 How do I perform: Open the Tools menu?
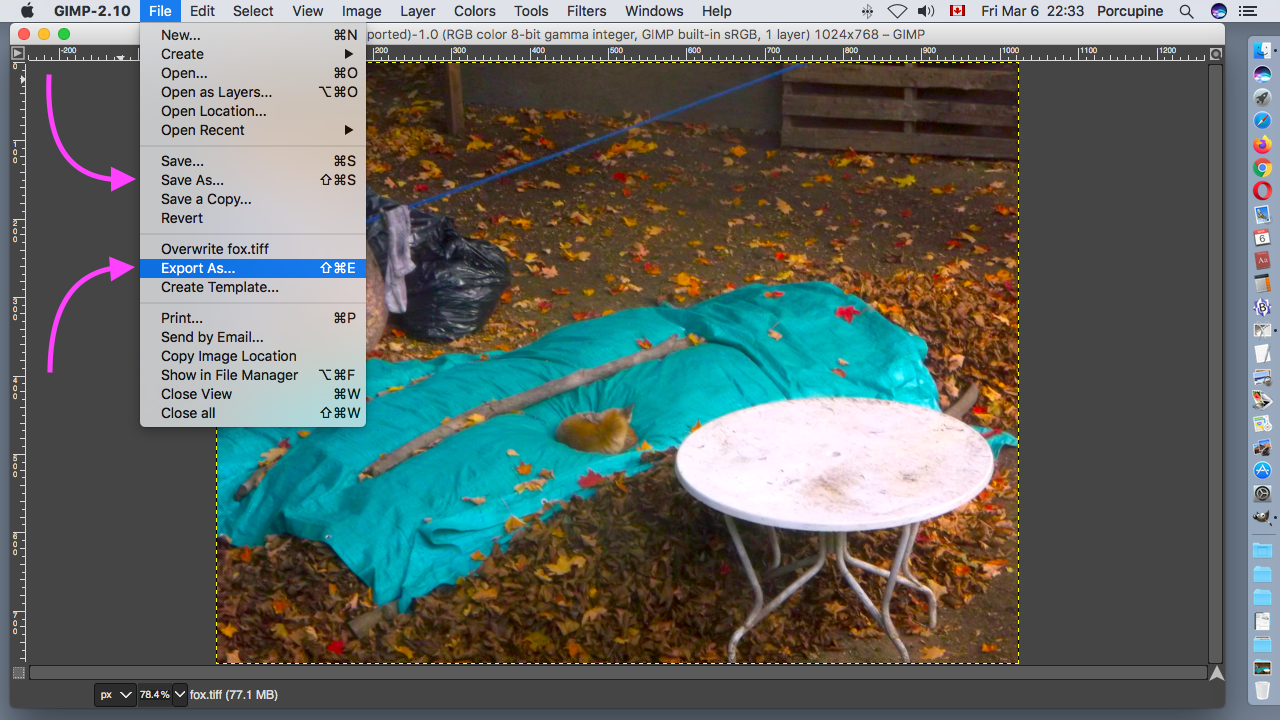(x=531, y=11)
